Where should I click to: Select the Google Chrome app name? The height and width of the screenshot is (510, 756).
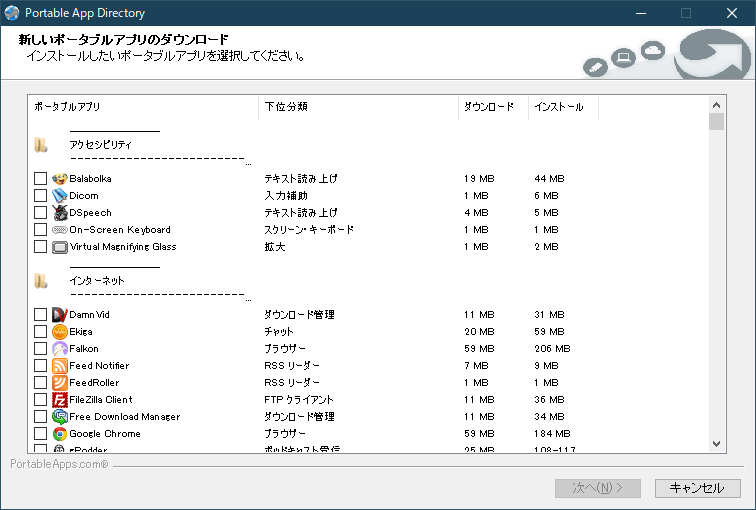(x=105, y=434)
